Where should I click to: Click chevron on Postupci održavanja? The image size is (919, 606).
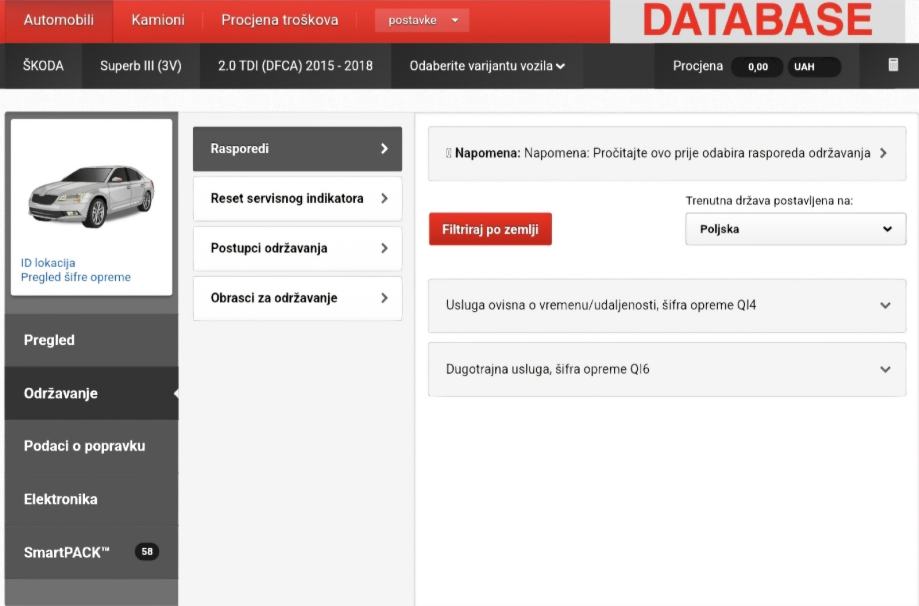click(x=384, y=248)
